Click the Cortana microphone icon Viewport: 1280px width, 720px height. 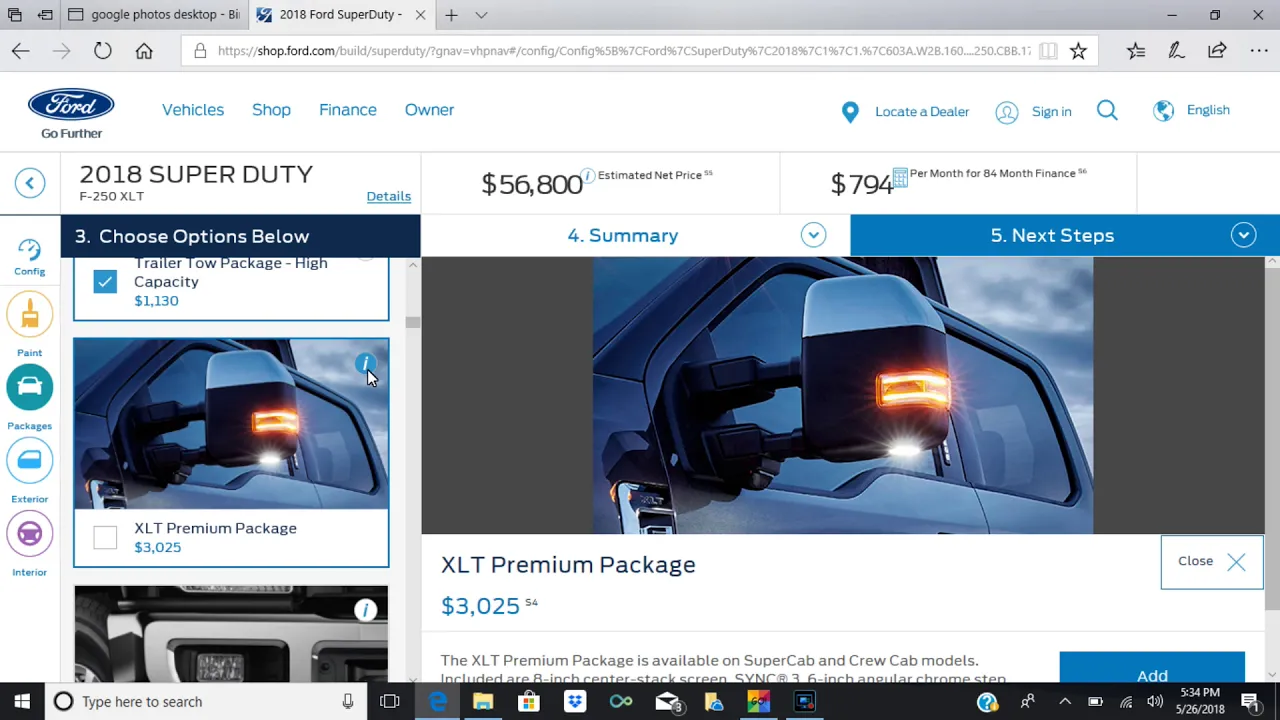[347, 702]
